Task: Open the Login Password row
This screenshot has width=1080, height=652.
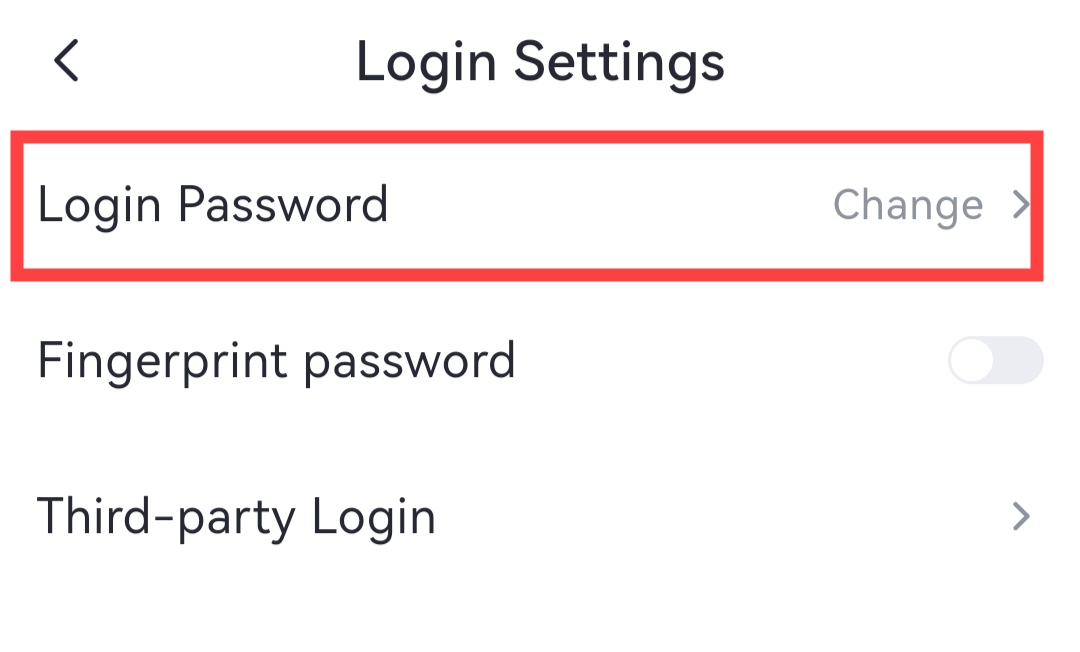Action: [x=527, y=205]
